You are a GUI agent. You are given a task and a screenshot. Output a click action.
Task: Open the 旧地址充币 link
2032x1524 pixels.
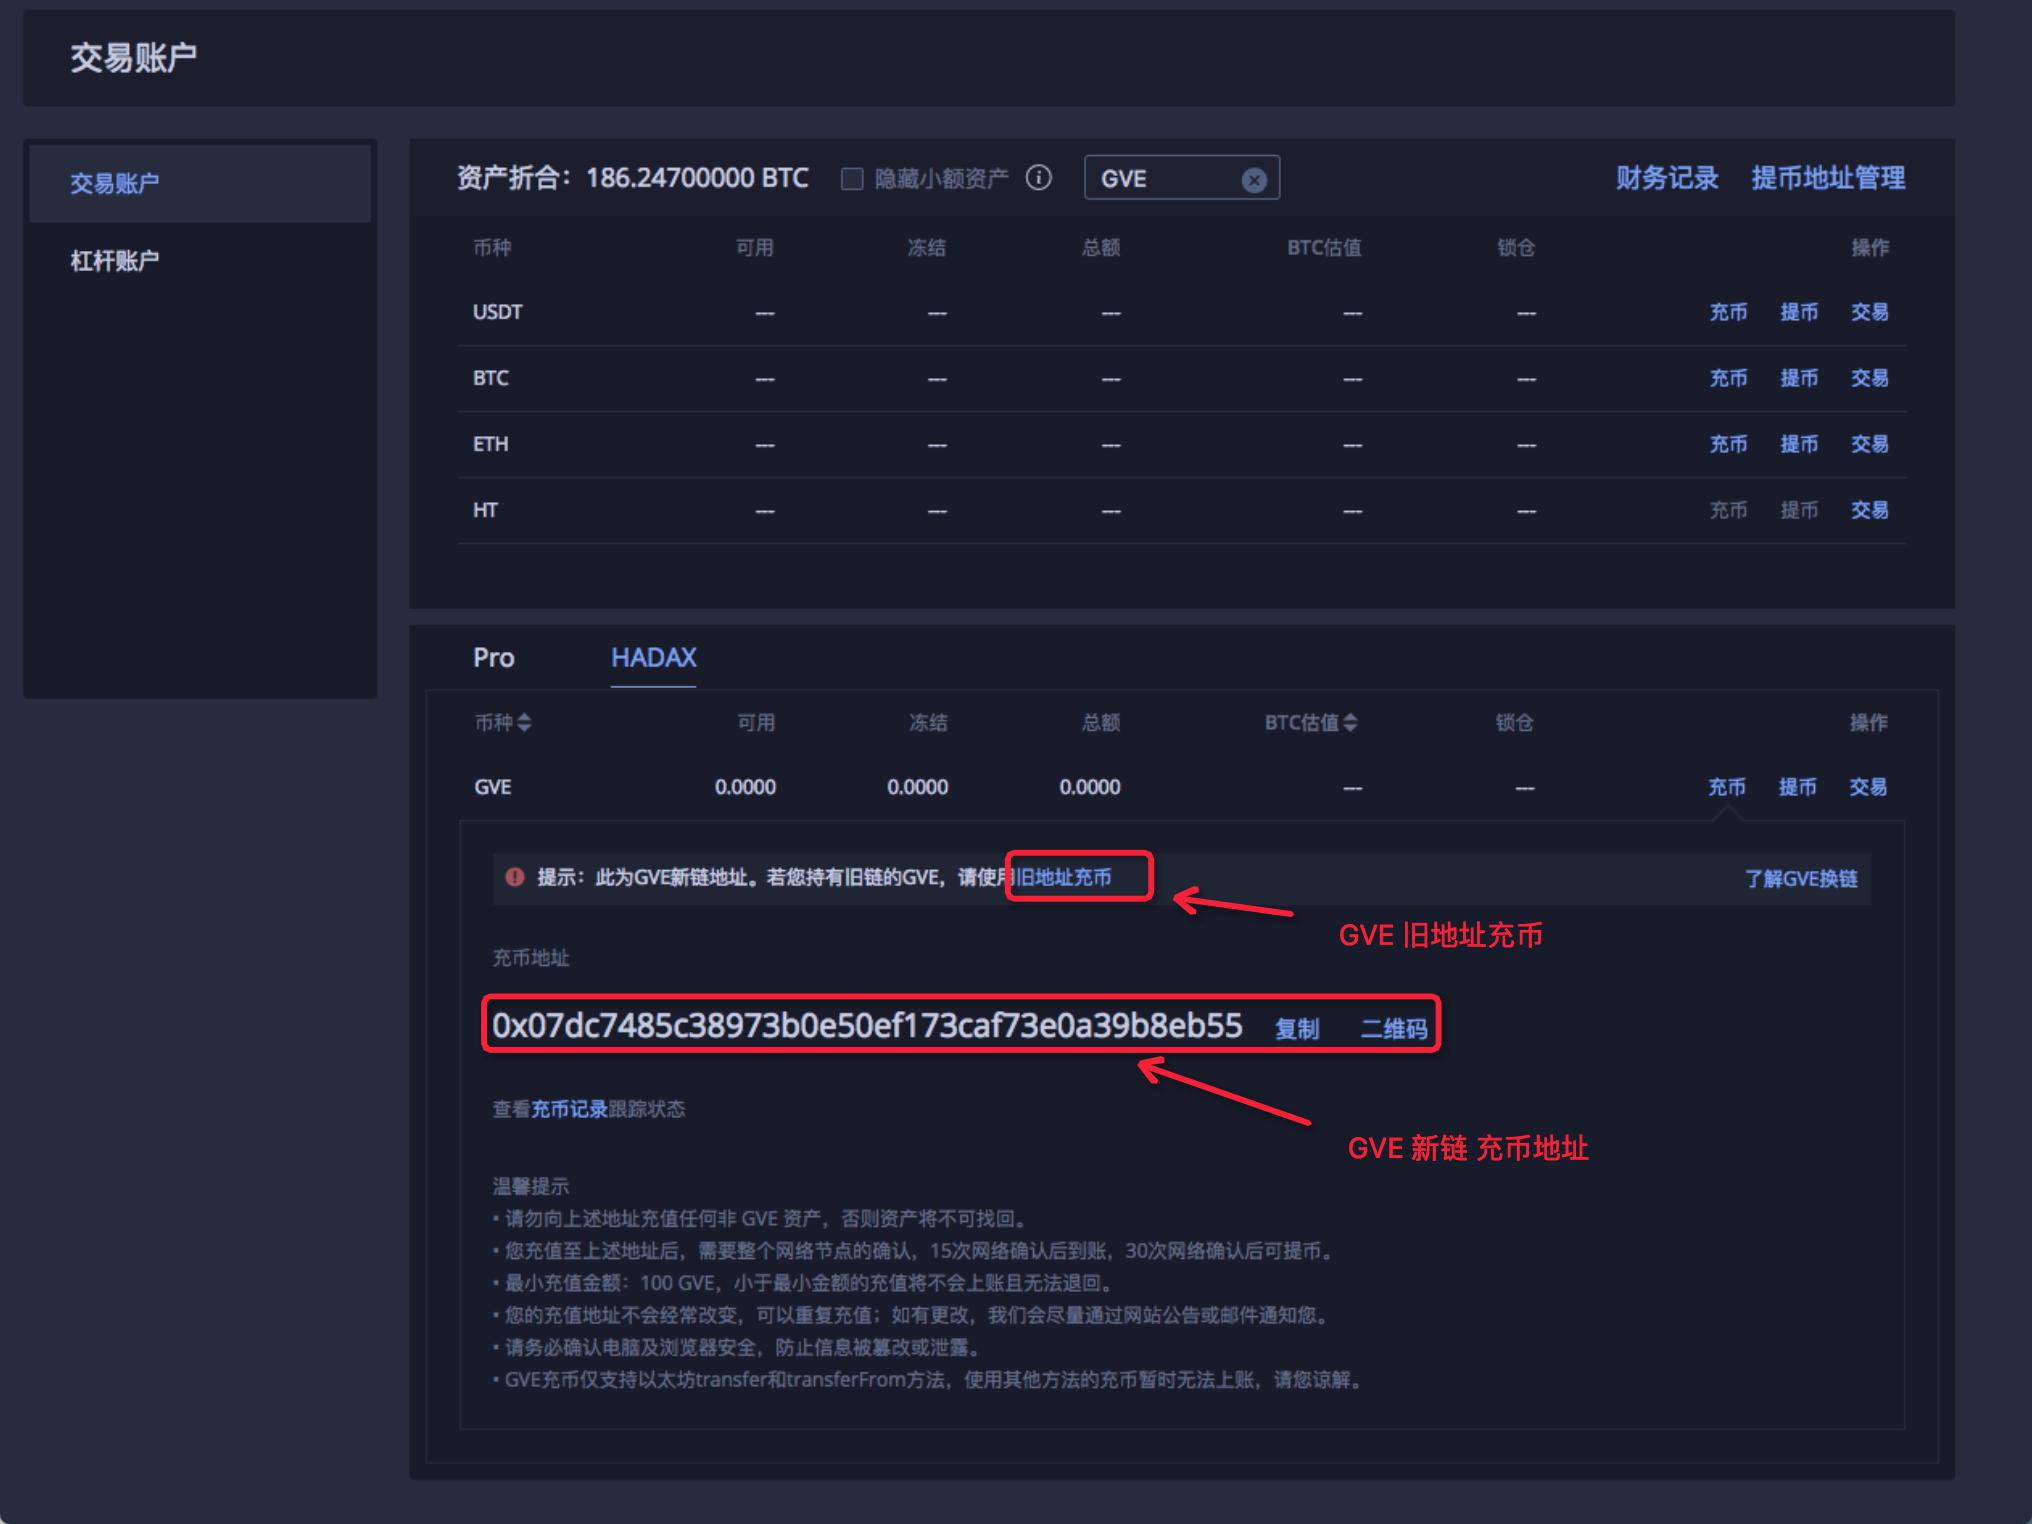point(1064,877)
